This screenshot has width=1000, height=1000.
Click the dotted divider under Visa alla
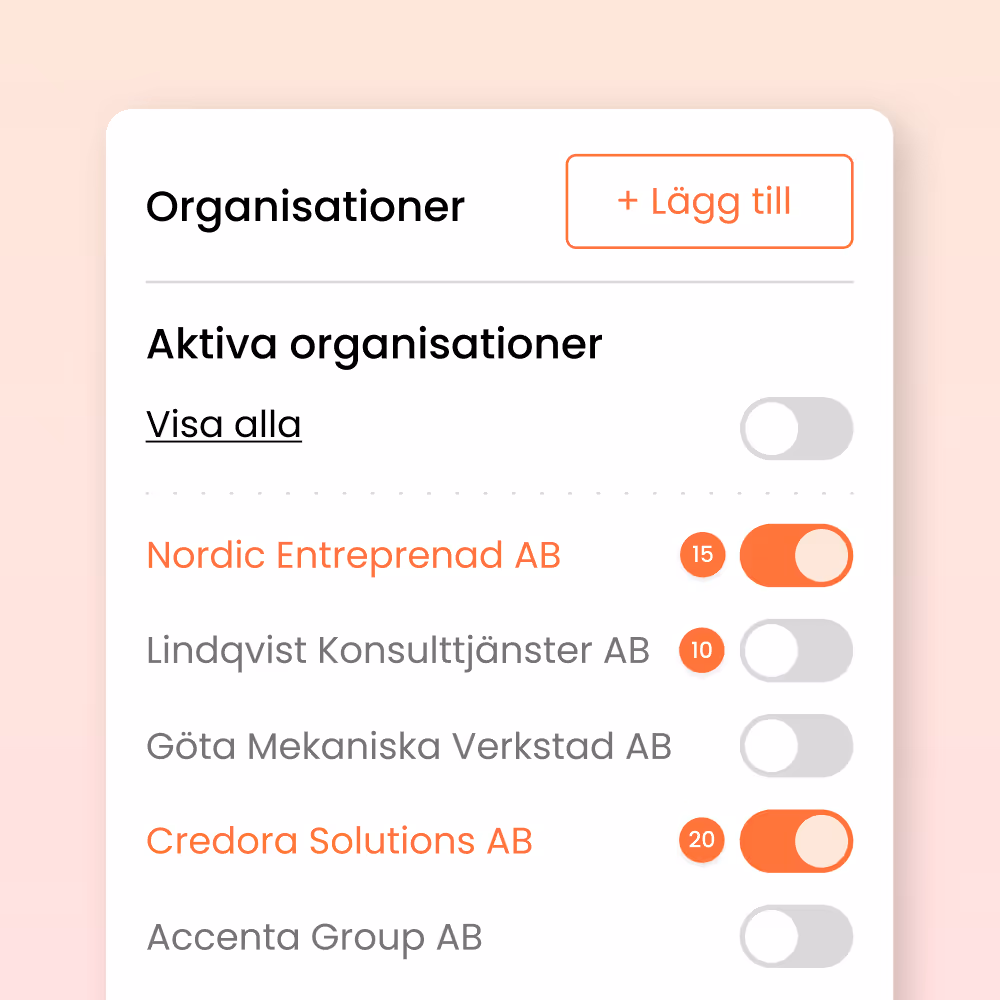[500, 491]
